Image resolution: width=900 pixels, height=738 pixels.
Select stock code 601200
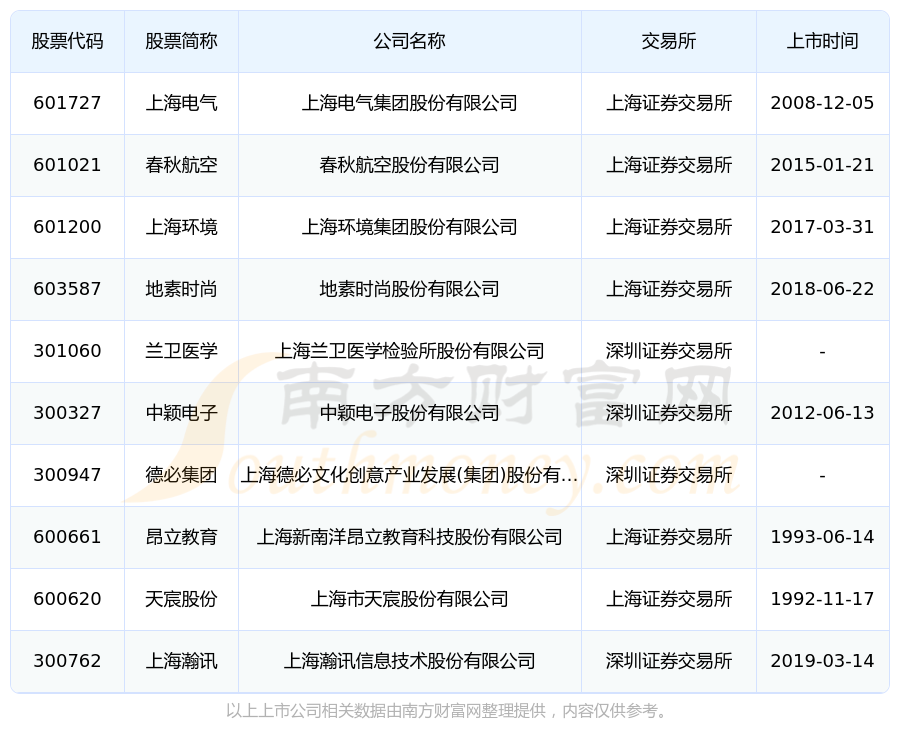[x=67, y=227]
